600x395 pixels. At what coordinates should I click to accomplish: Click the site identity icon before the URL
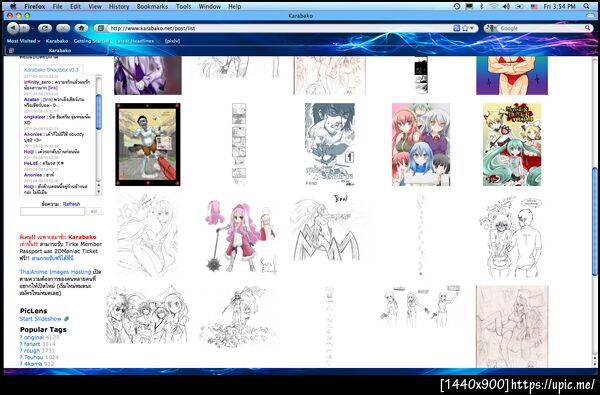pyautogui.click(x=101, y=28)
